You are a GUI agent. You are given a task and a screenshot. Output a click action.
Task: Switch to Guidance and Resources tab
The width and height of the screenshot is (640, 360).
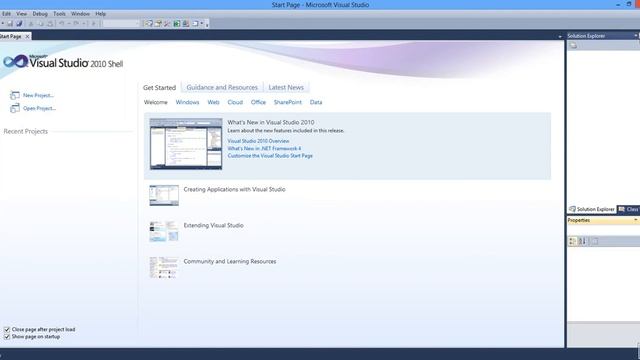click(222, 87)
